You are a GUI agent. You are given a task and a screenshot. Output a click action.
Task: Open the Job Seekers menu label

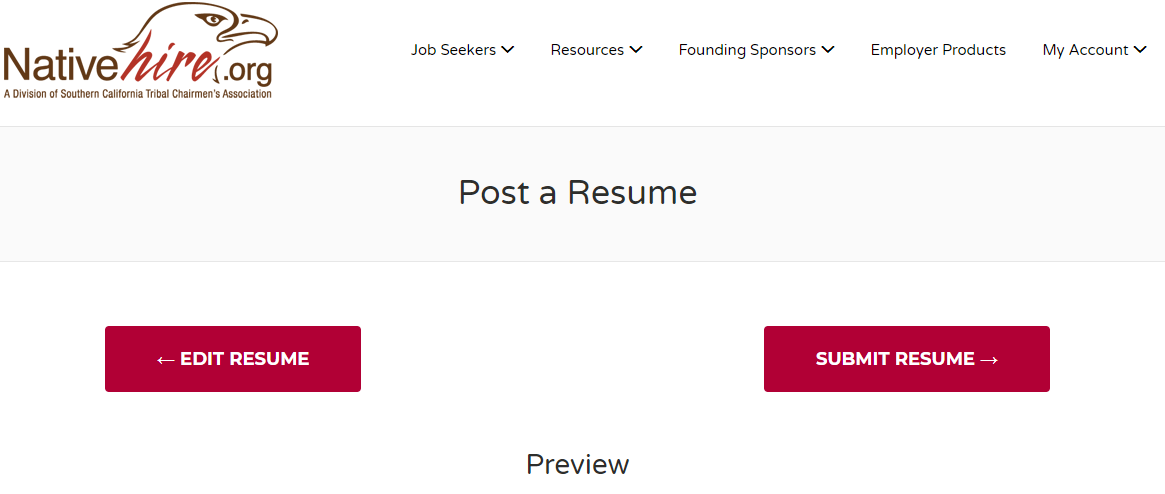point(453,50)
